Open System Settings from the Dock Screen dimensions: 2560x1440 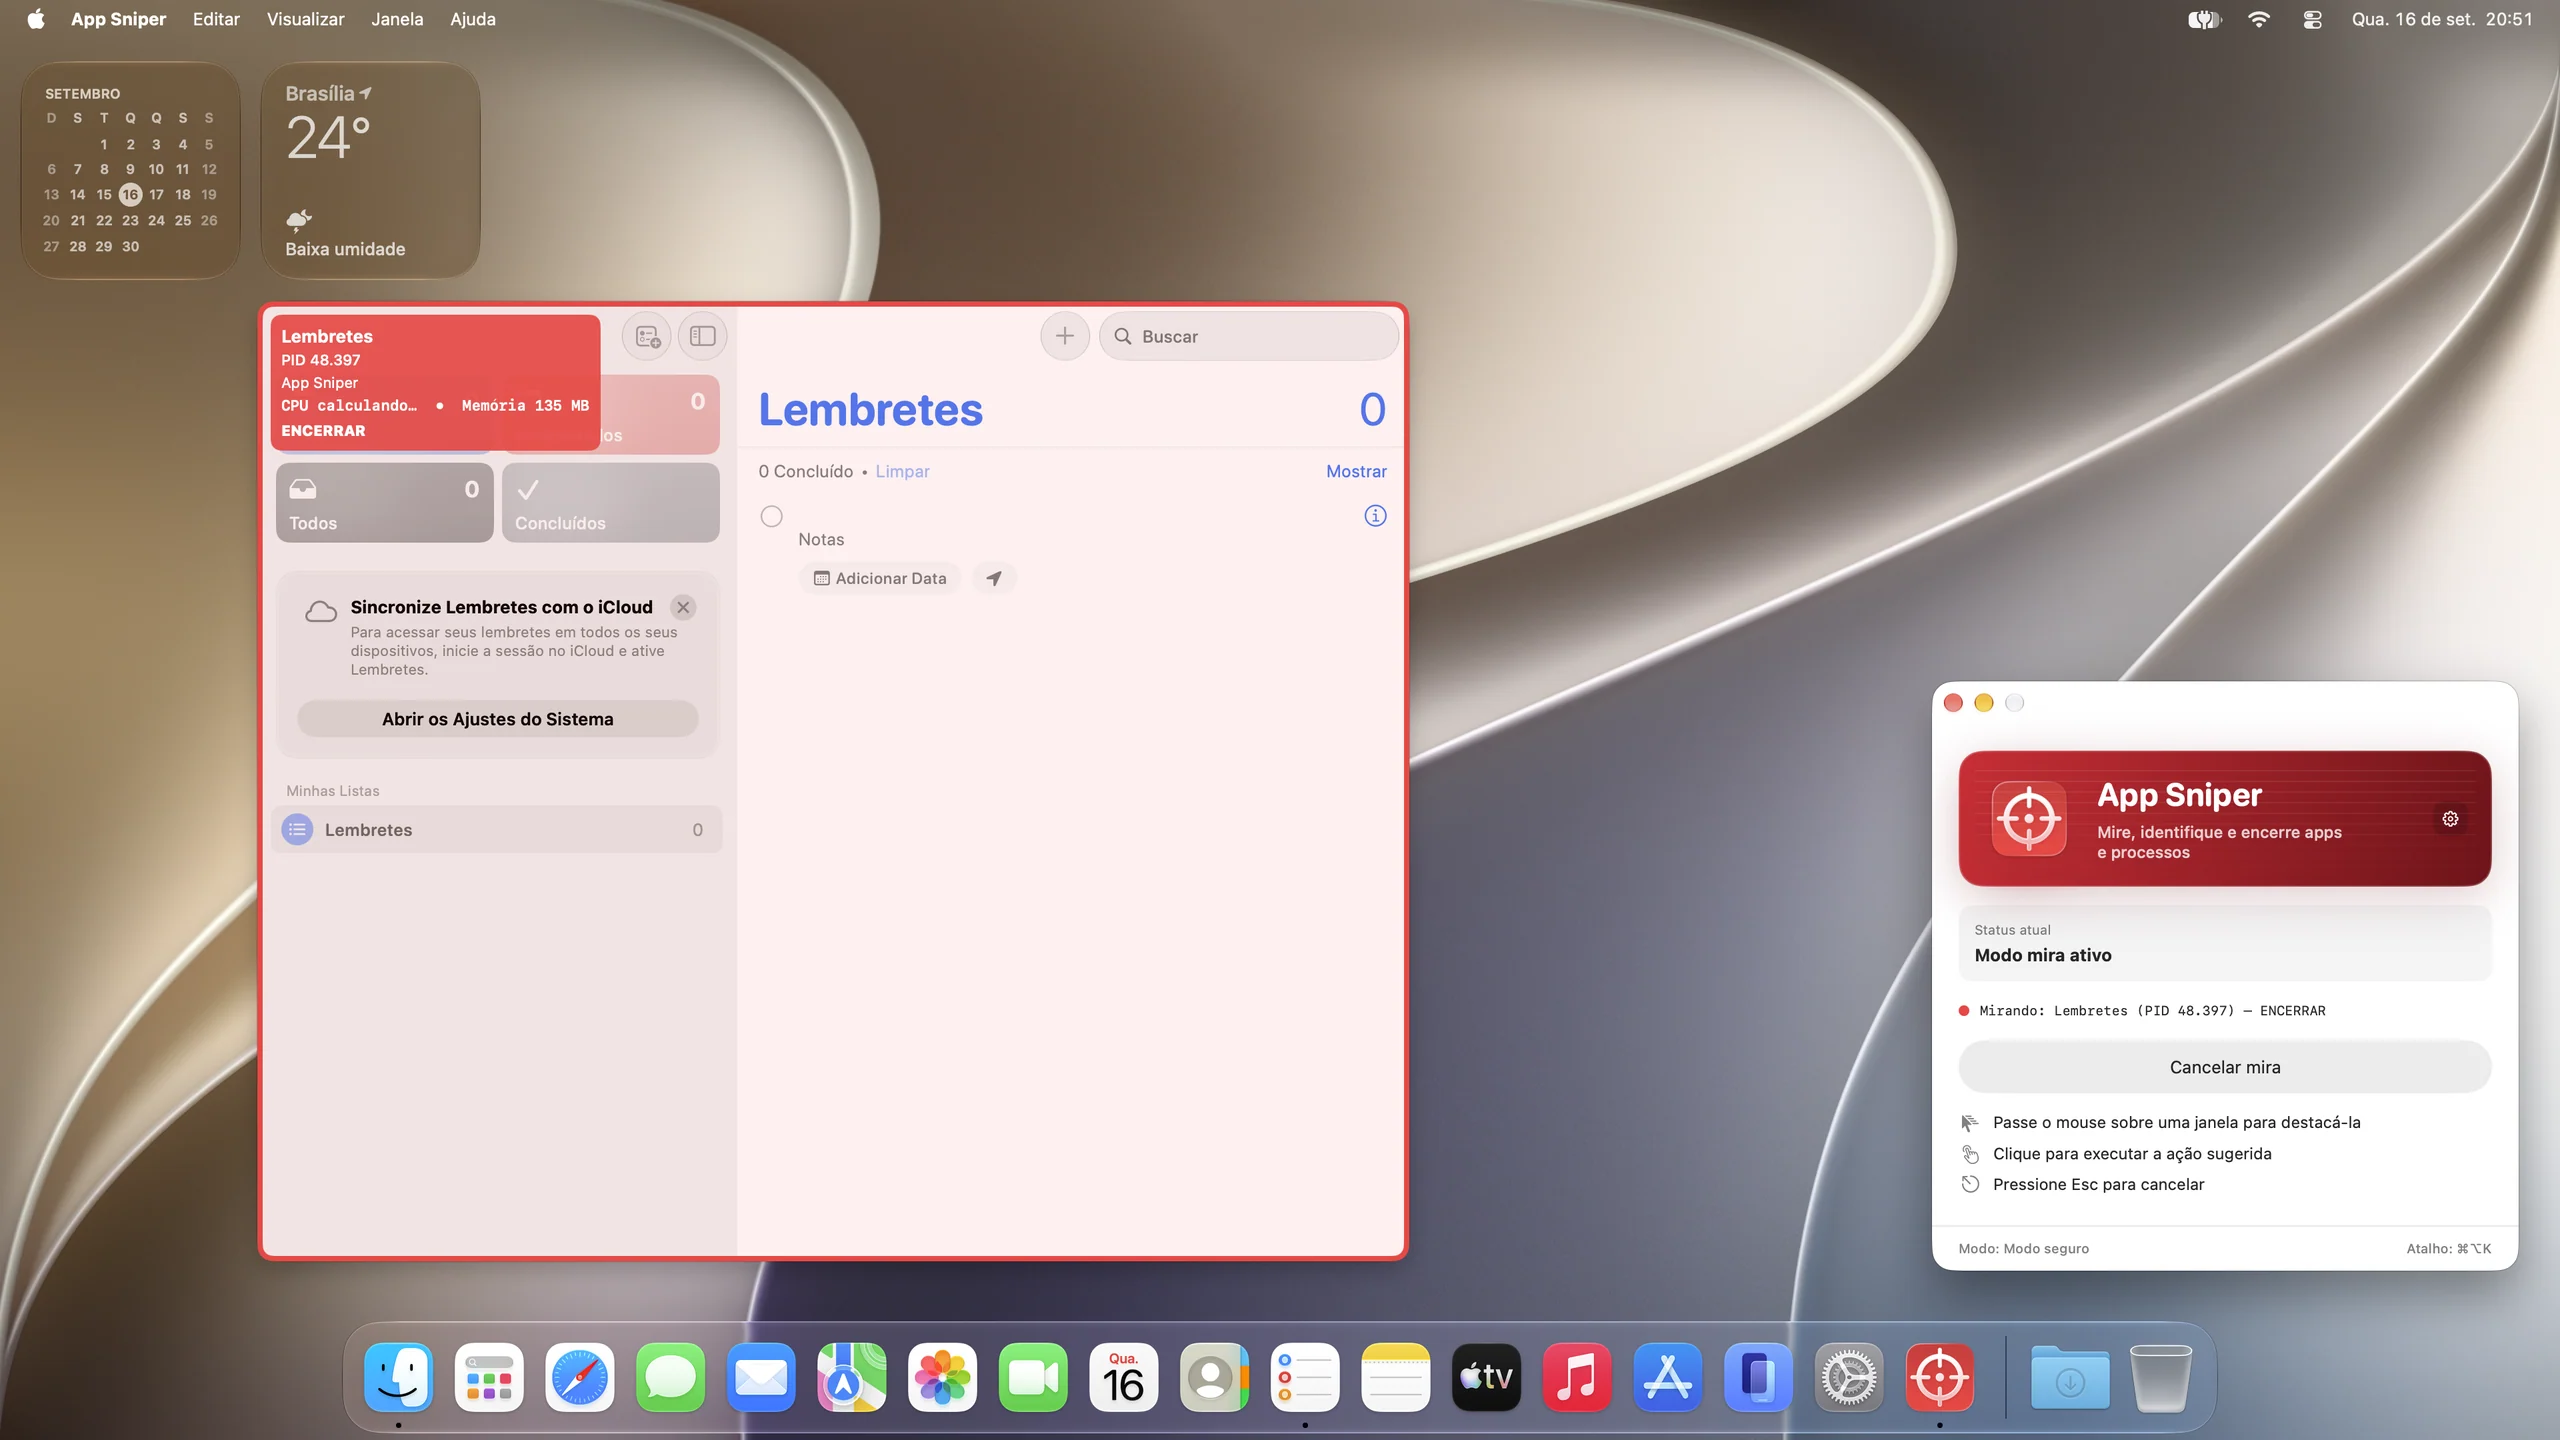click(1849, 1378)
